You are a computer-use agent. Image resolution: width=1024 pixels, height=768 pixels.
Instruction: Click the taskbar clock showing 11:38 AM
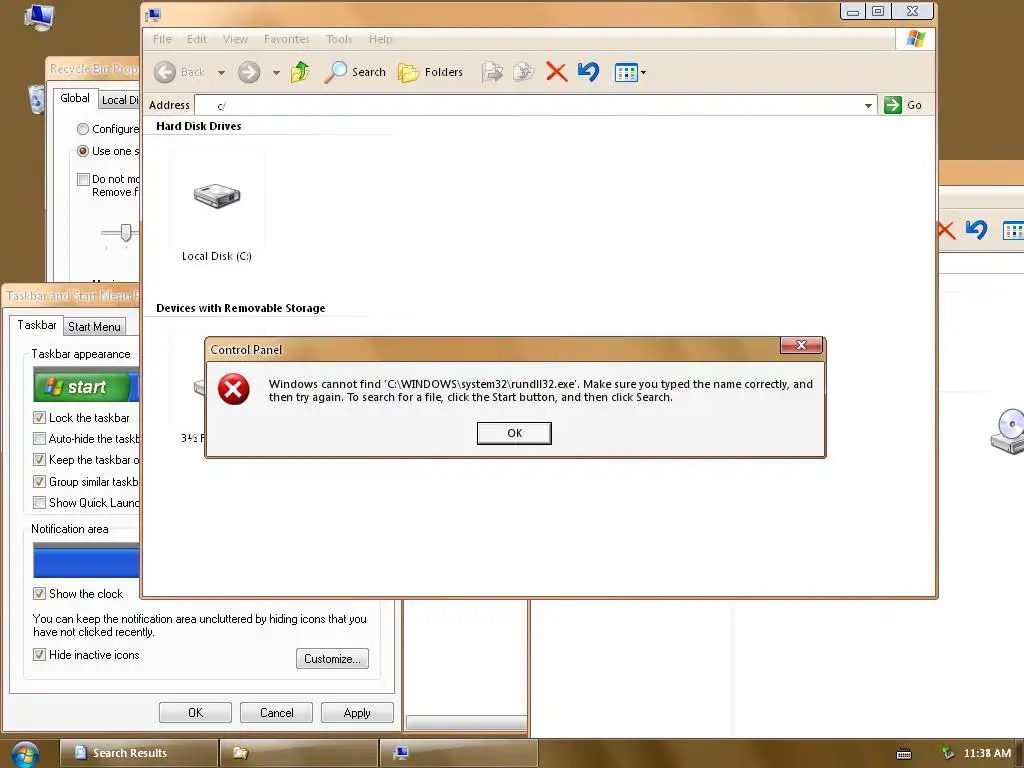pyautogui.click(x=987, y=753)
